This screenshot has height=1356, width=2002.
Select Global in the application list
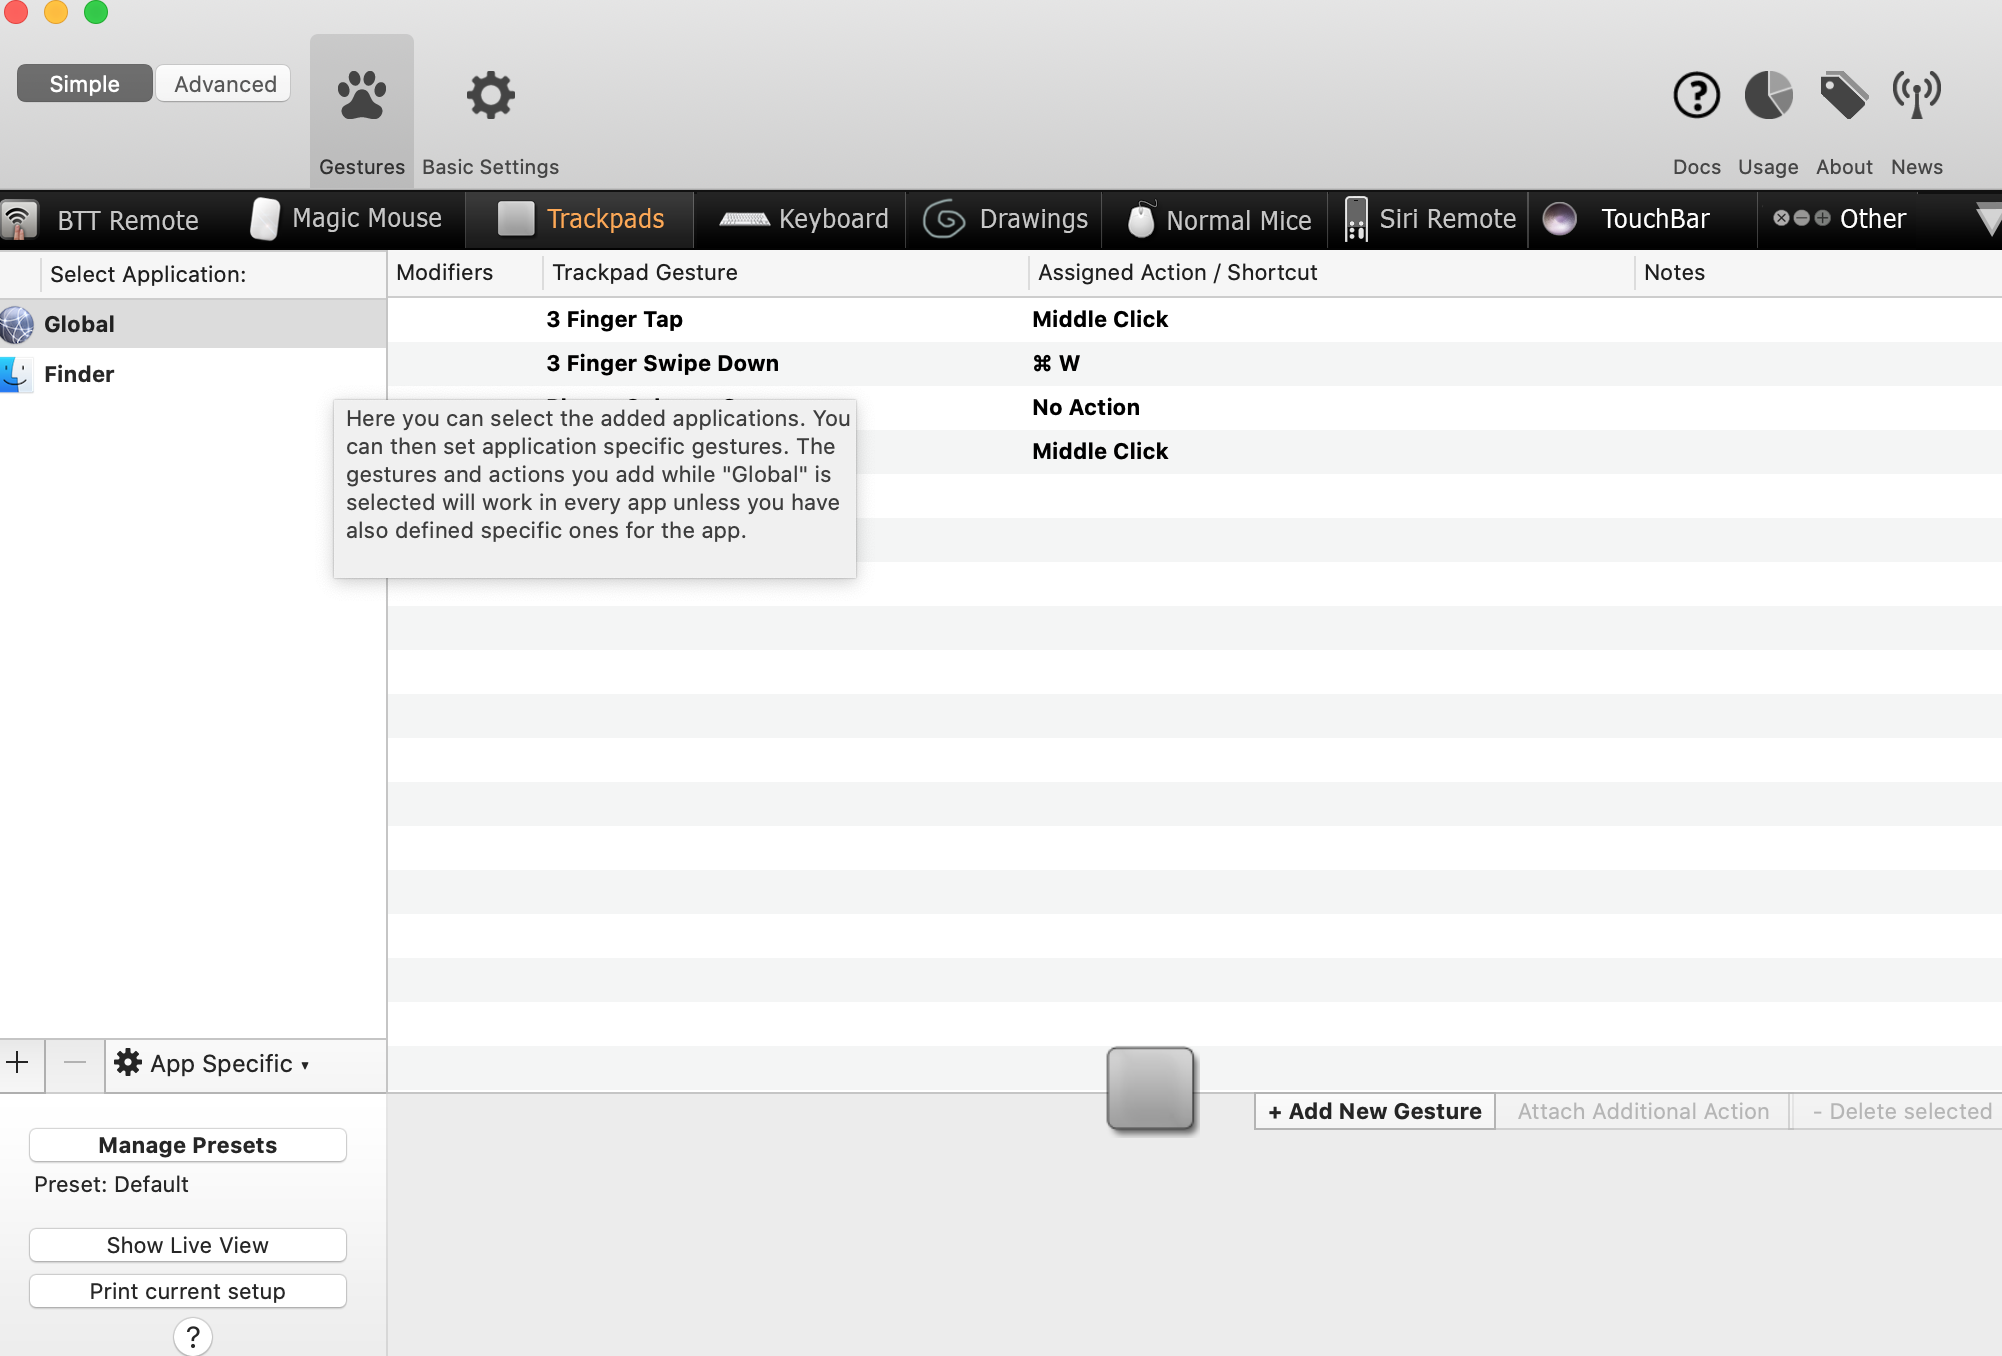click(x=193, y=324)
